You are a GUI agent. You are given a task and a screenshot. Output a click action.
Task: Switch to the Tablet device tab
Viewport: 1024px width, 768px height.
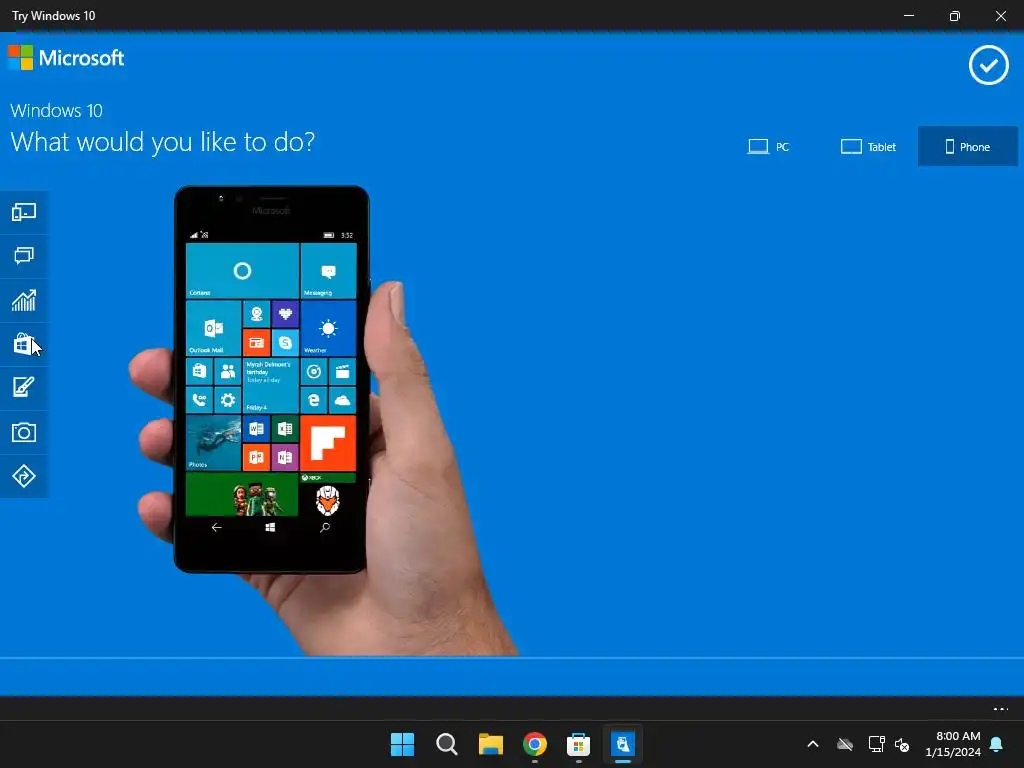tap(868, 146)
